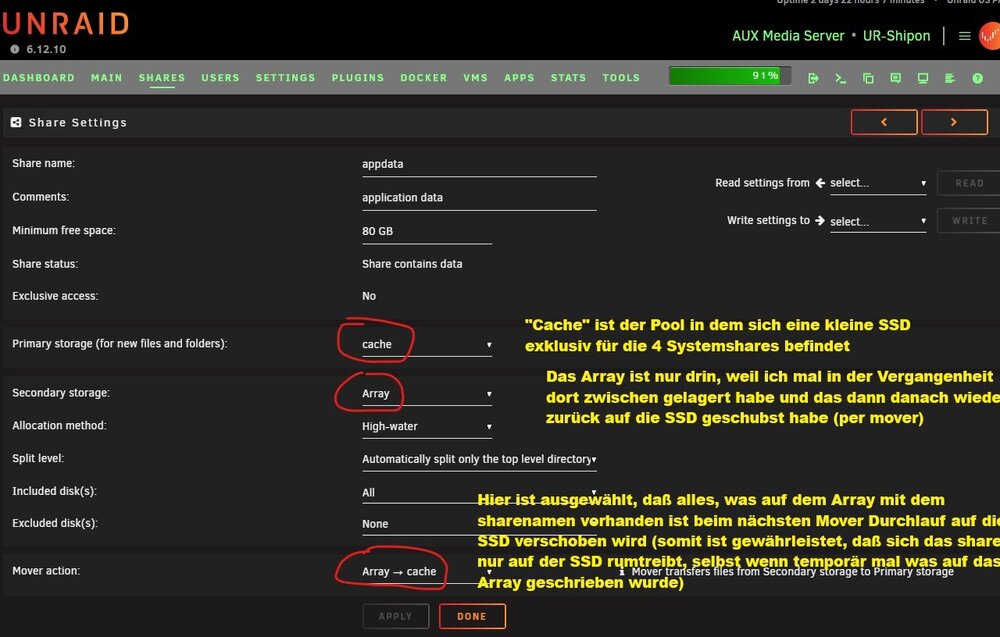Go to the Settings tab
Image resolution: width=1000 pixels, height=637 pixels.
point(286,78)
